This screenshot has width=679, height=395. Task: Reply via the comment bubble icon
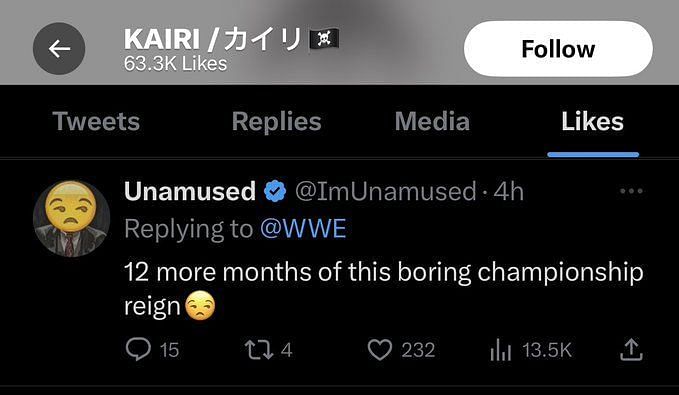[138, 349]
